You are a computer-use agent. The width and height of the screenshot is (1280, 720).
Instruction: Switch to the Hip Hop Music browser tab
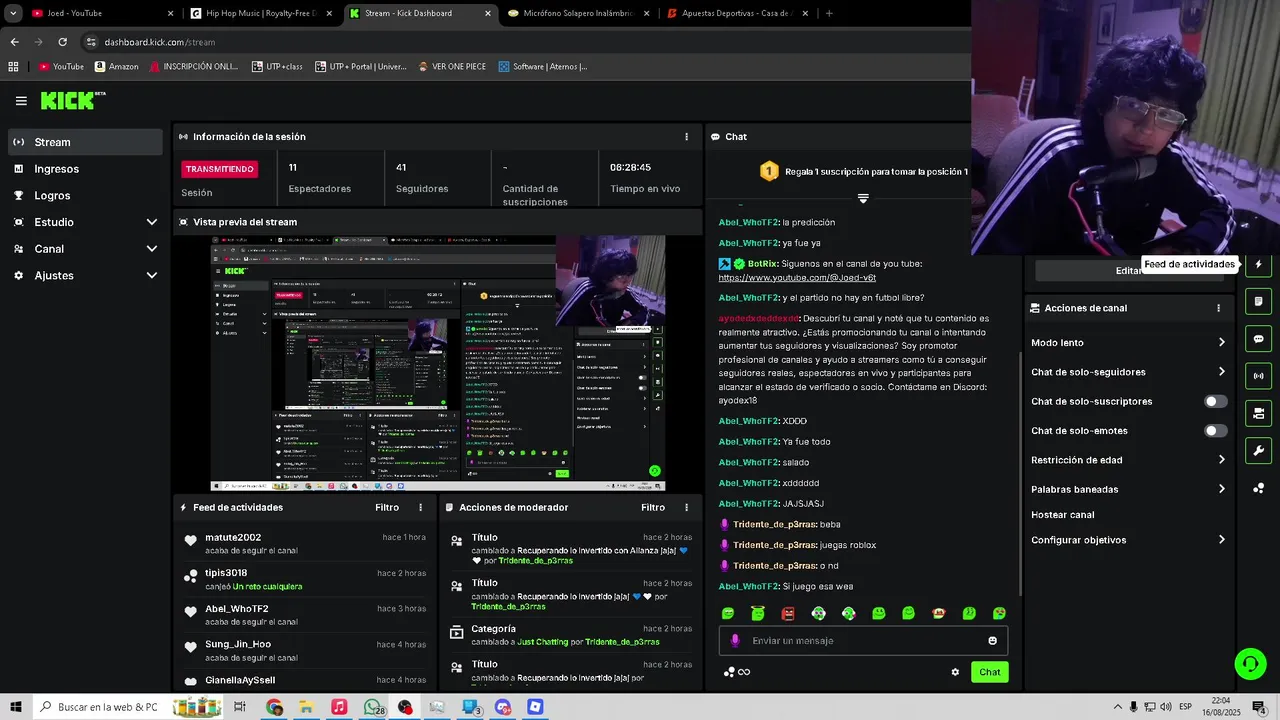[x=262, y=13]
